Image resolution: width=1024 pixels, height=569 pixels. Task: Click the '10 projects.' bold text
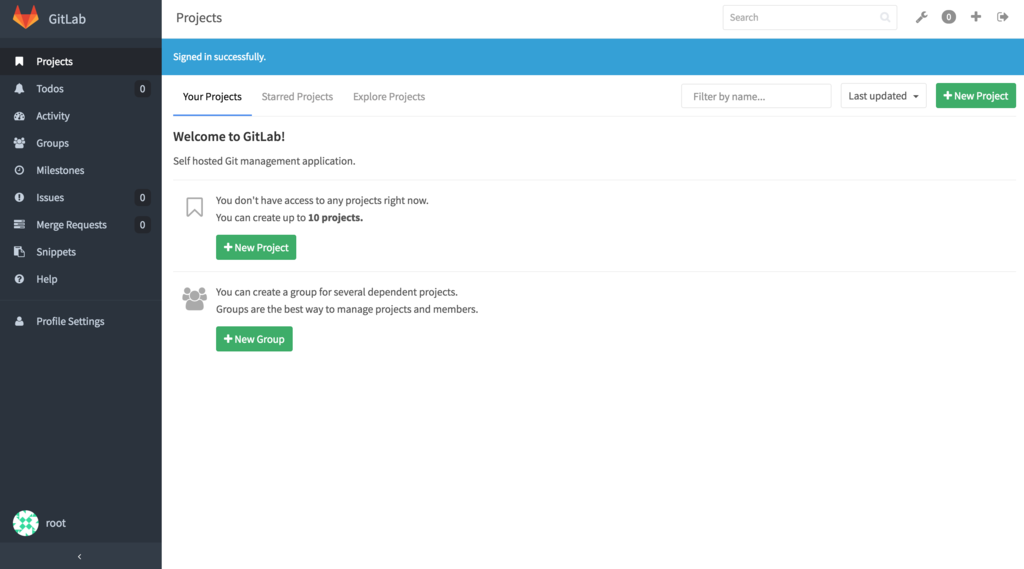(x=335, y=218)
